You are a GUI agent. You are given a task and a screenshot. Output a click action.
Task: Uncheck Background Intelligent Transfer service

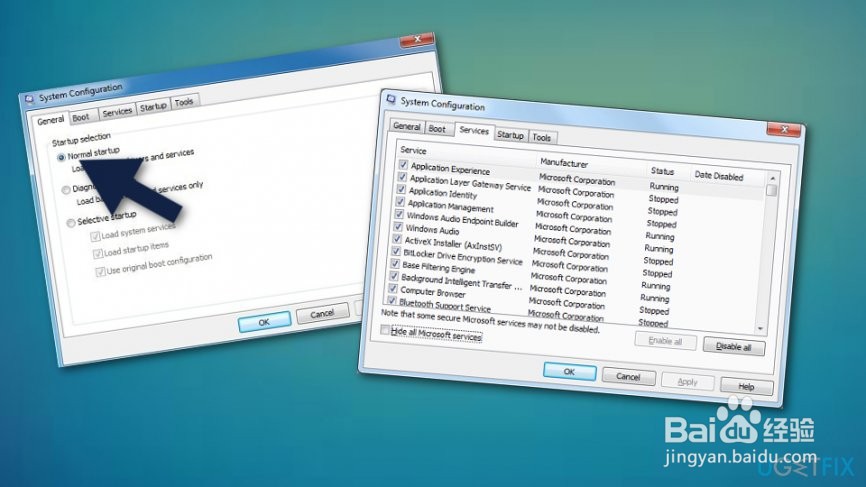click(394, 276)
